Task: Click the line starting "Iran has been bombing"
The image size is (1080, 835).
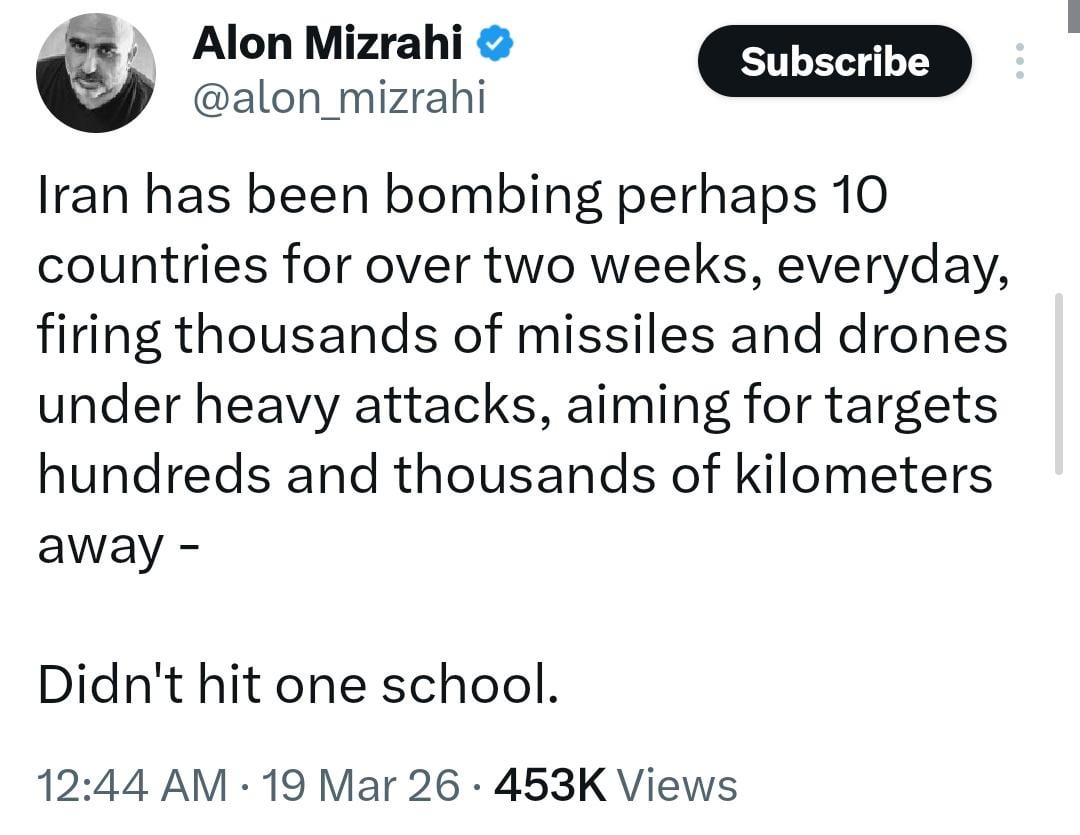Action: coord(462,197)
